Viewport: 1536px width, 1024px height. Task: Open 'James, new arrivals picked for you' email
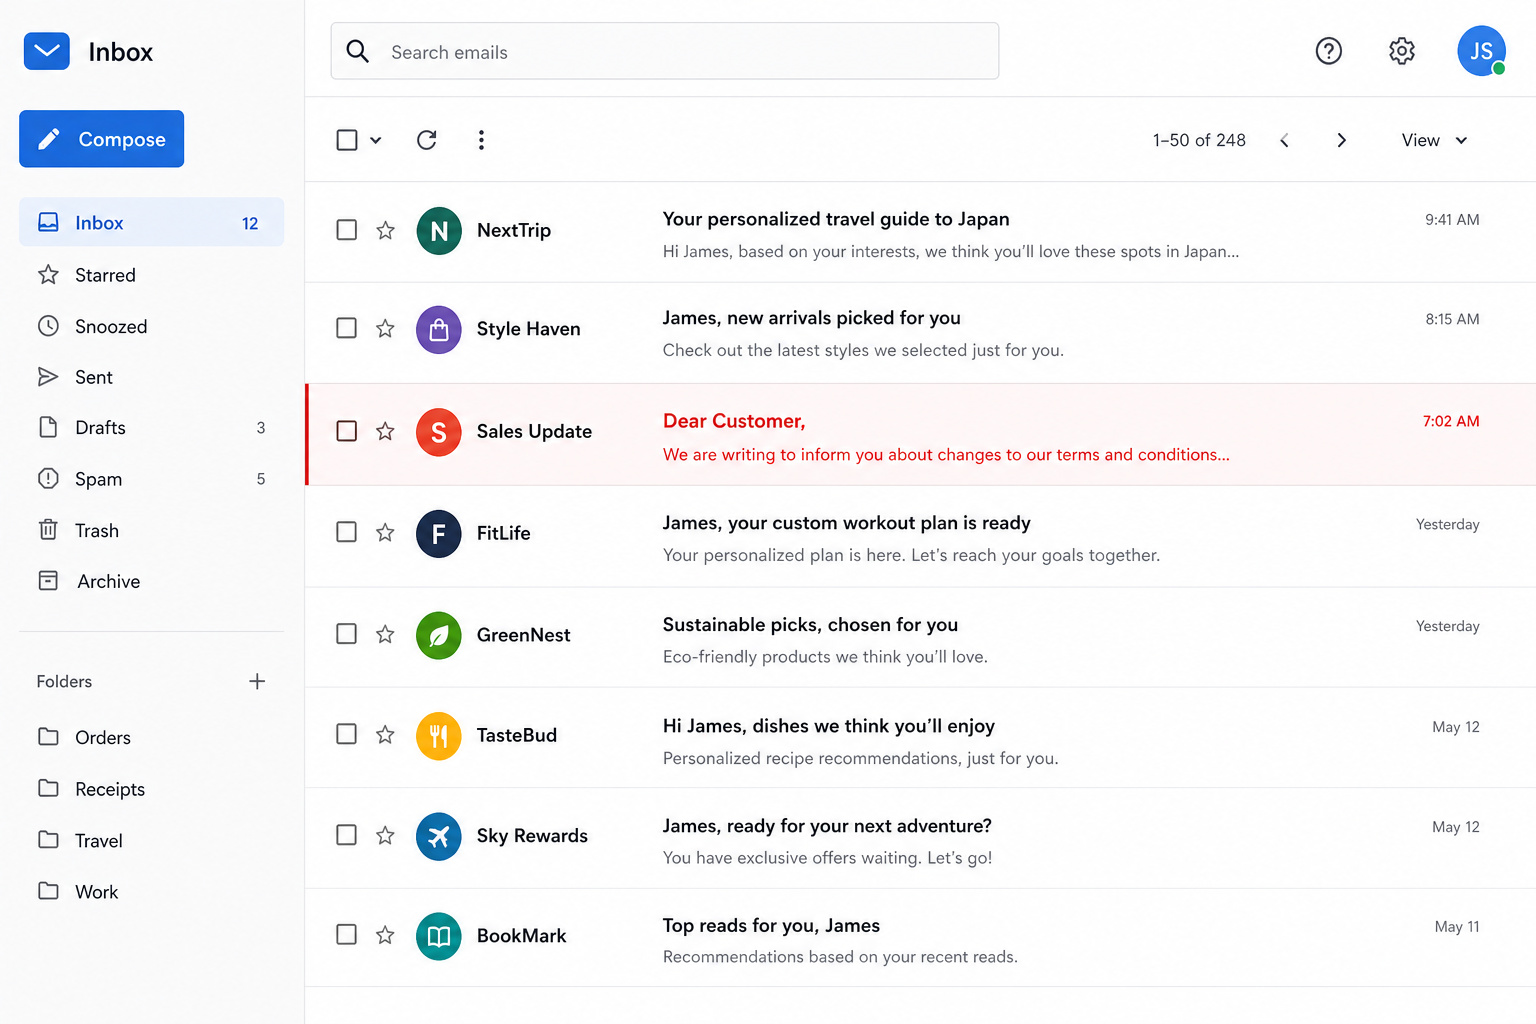811,318
